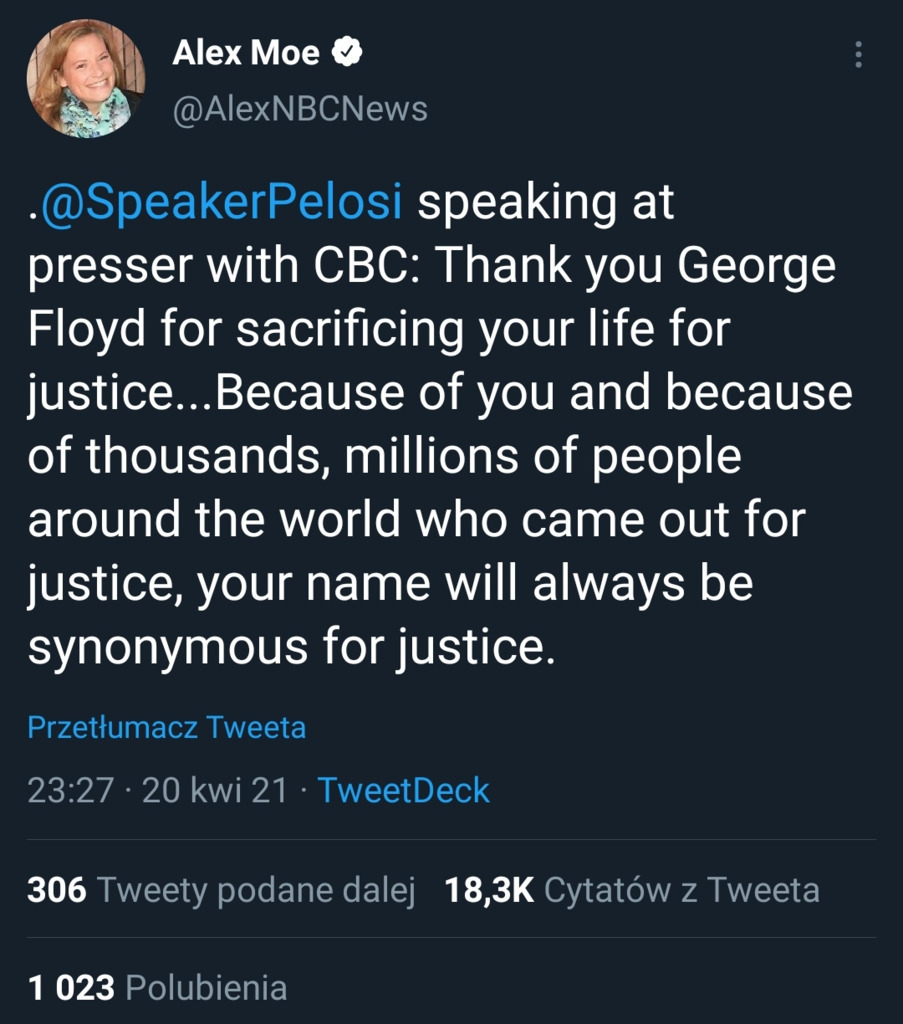Click Przetłumacz Tweeta to translate
Image resolution: width=903 pixels, height=1024 pixels.
(166, 727)
